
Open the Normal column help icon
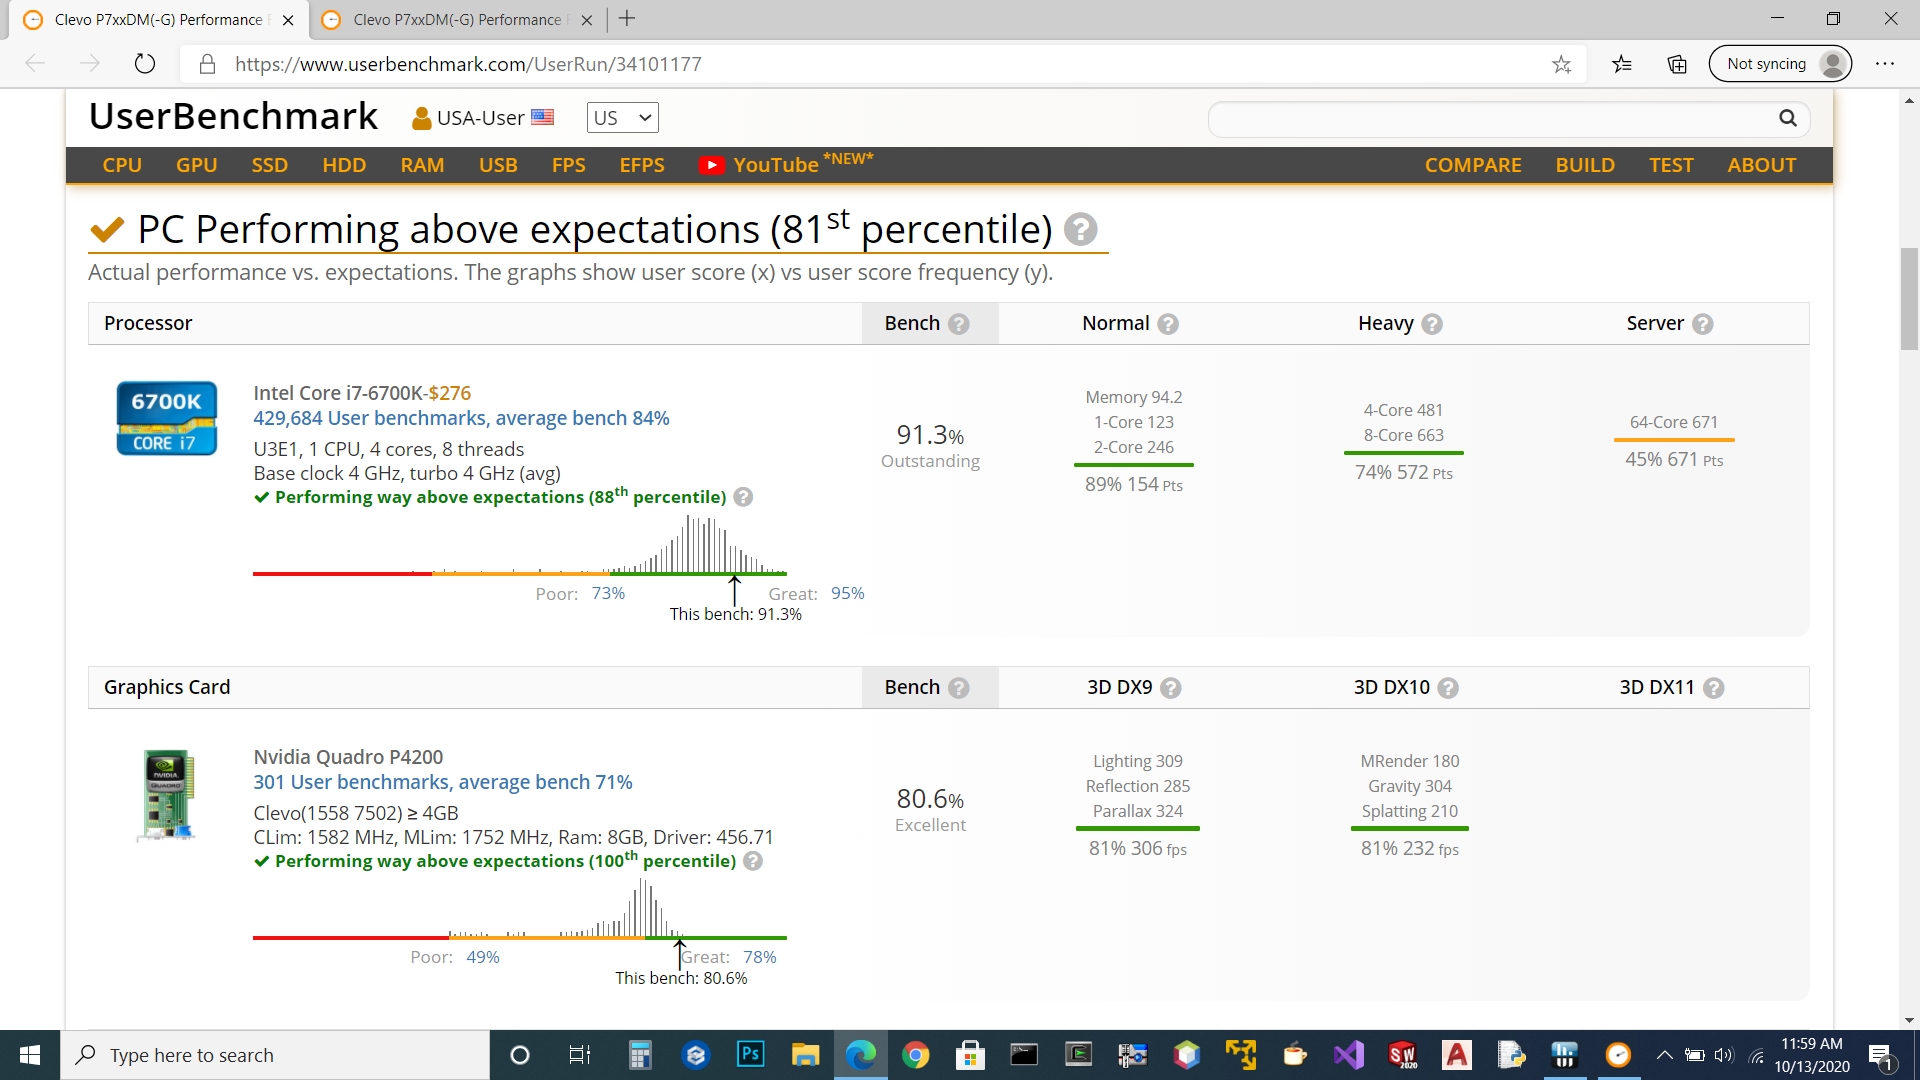point(1168,324)
